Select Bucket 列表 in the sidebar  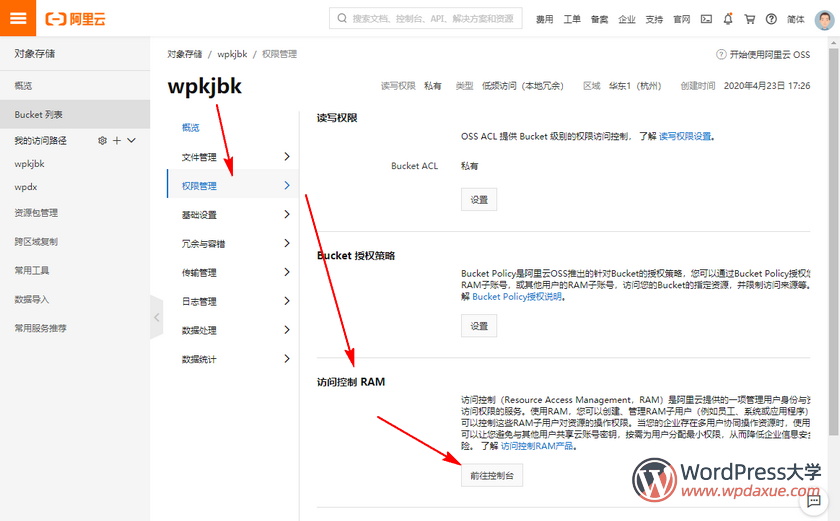(39, 115)
